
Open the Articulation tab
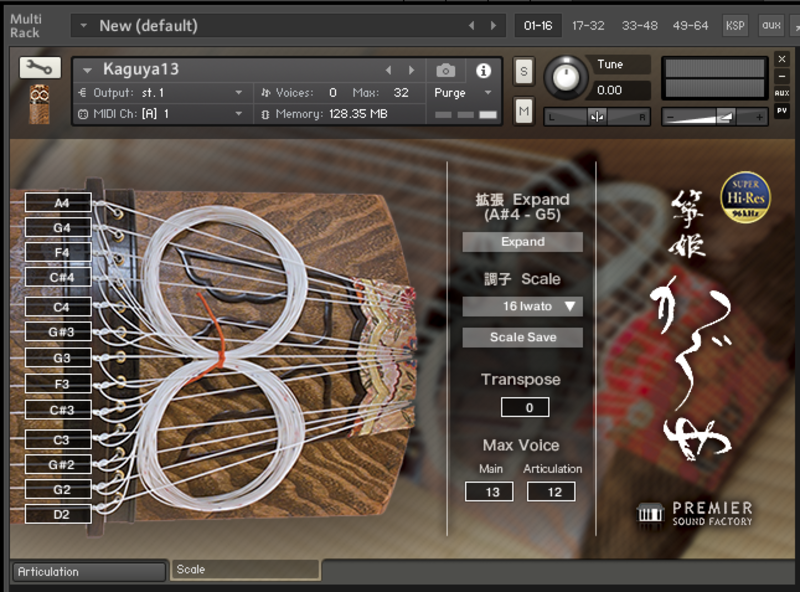click(89, 572)
